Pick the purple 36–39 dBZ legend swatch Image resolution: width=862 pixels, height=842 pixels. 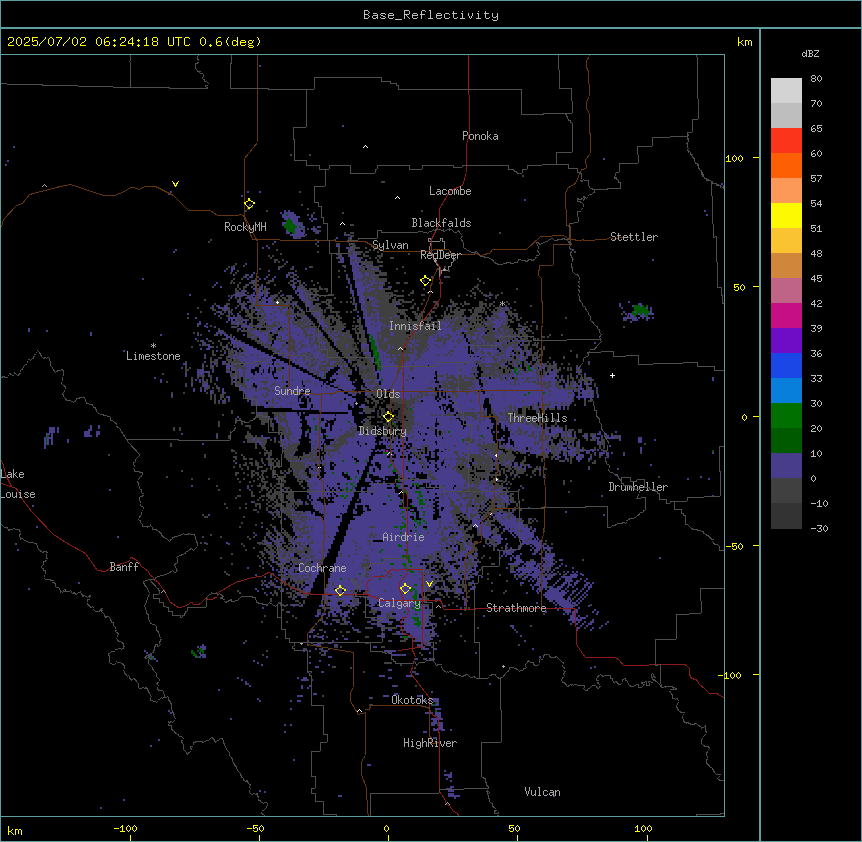click(786, 341)
